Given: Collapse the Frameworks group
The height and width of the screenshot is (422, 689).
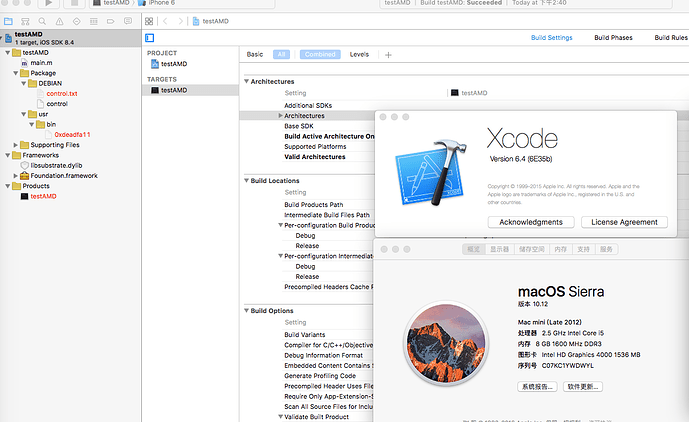Looking at the screenshot, I should point(7,155).
